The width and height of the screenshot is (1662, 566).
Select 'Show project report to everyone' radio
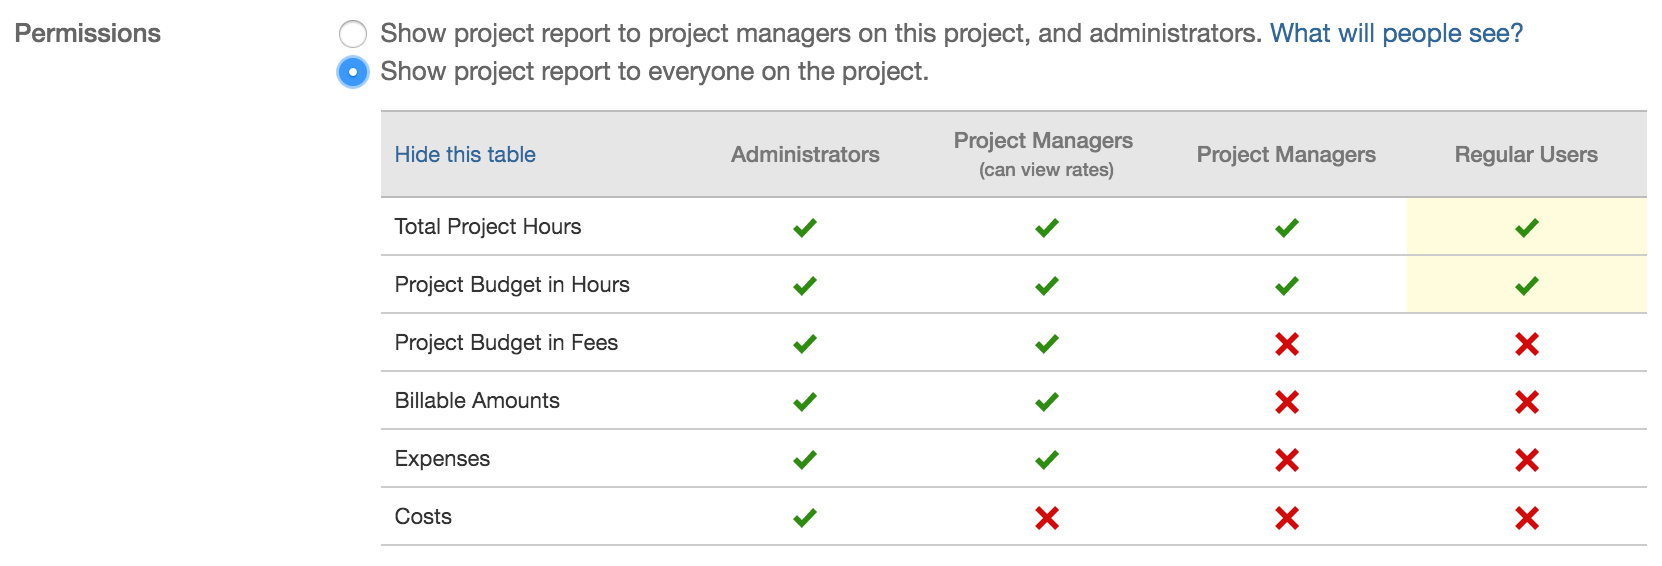coord(353,72)
